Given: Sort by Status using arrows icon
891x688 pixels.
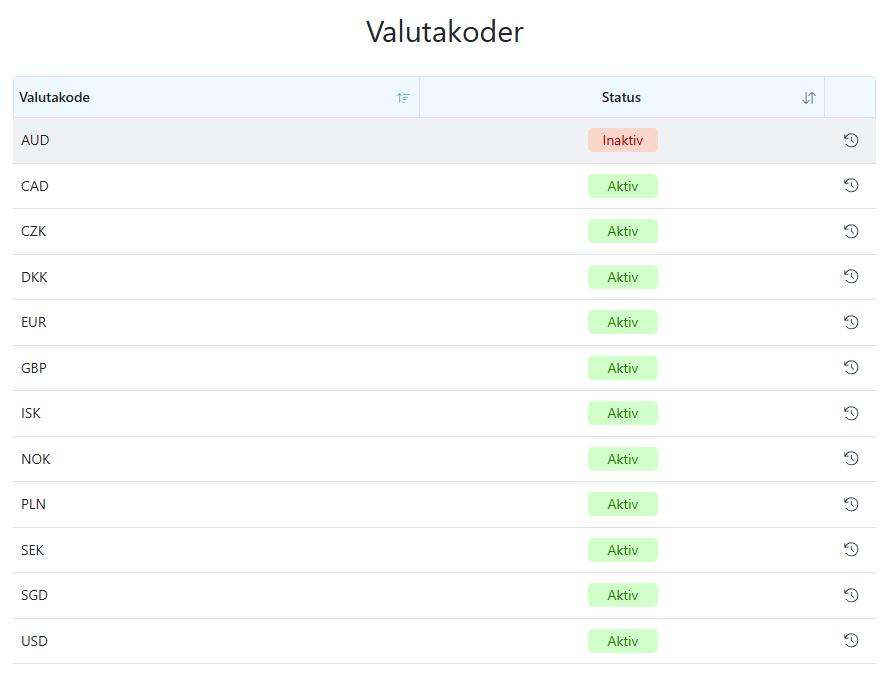Looking at the screenshot, I should coord(809,98).
